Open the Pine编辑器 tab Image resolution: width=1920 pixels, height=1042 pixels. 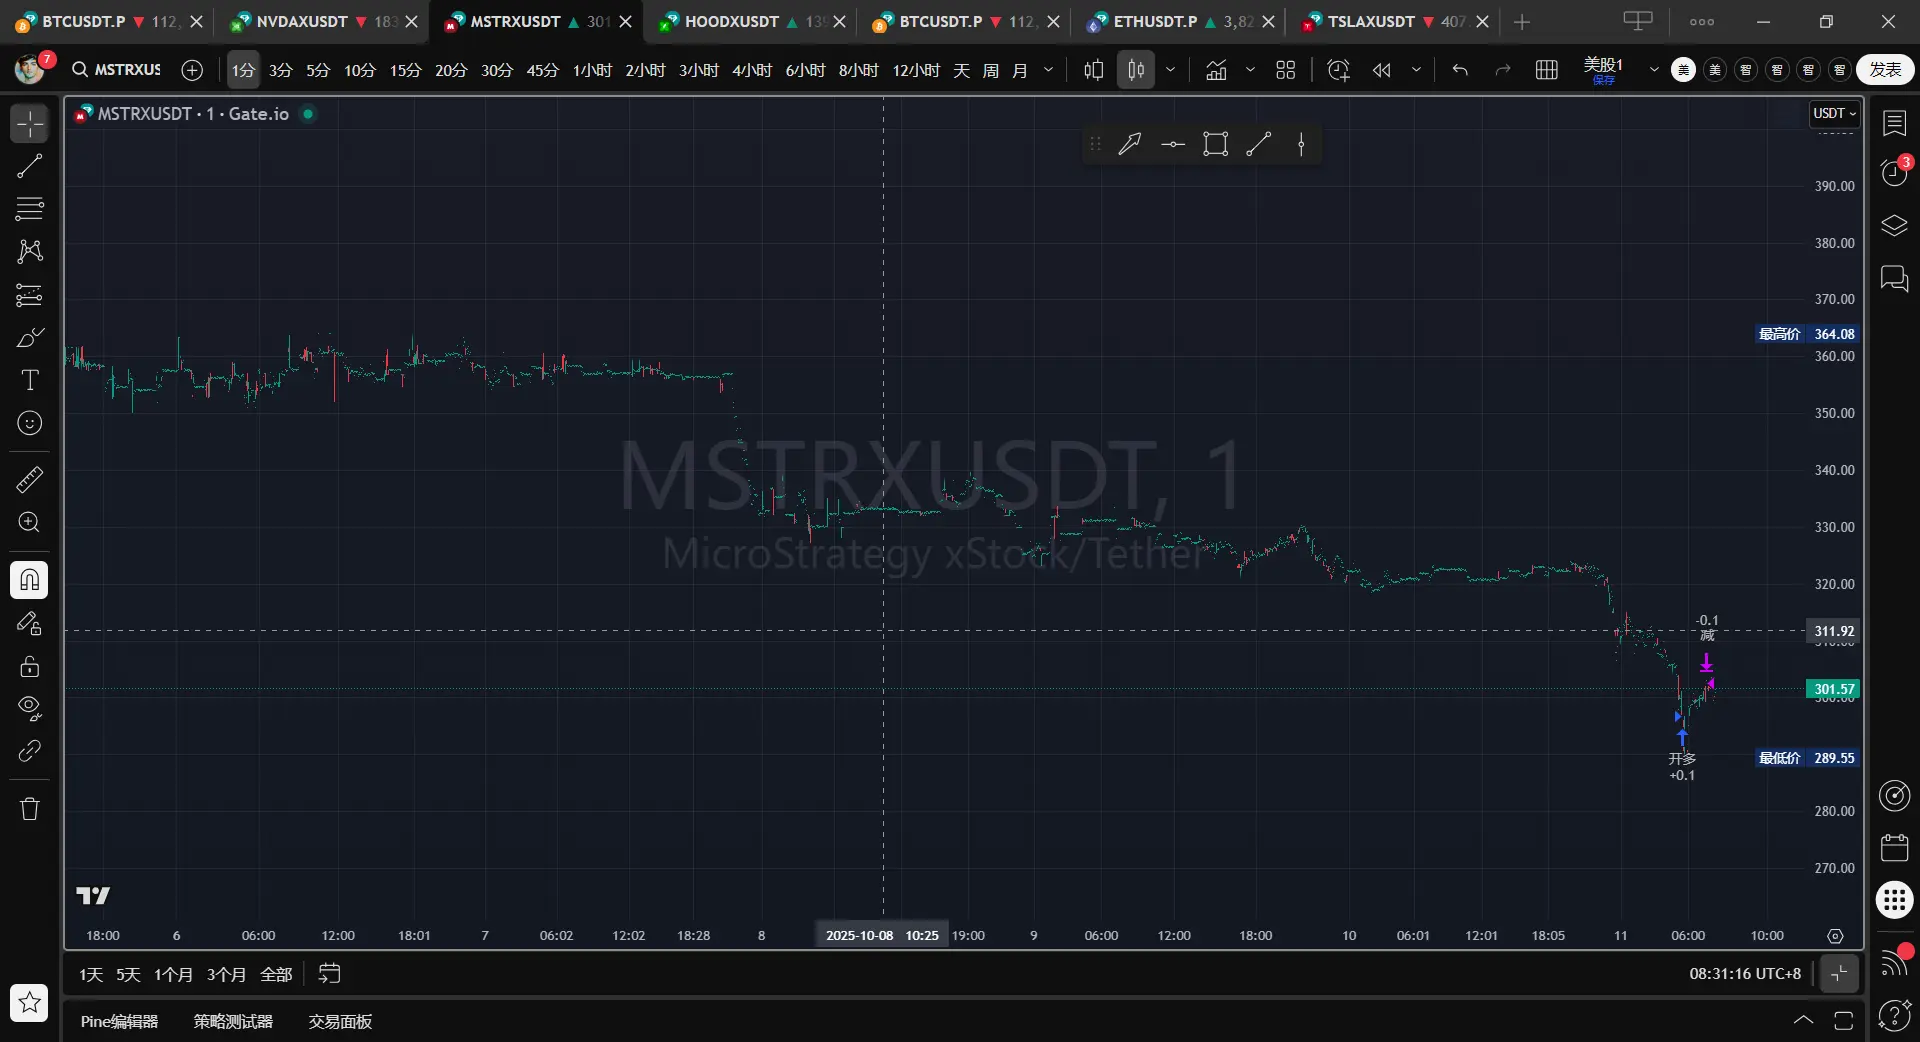[120, 1021]
